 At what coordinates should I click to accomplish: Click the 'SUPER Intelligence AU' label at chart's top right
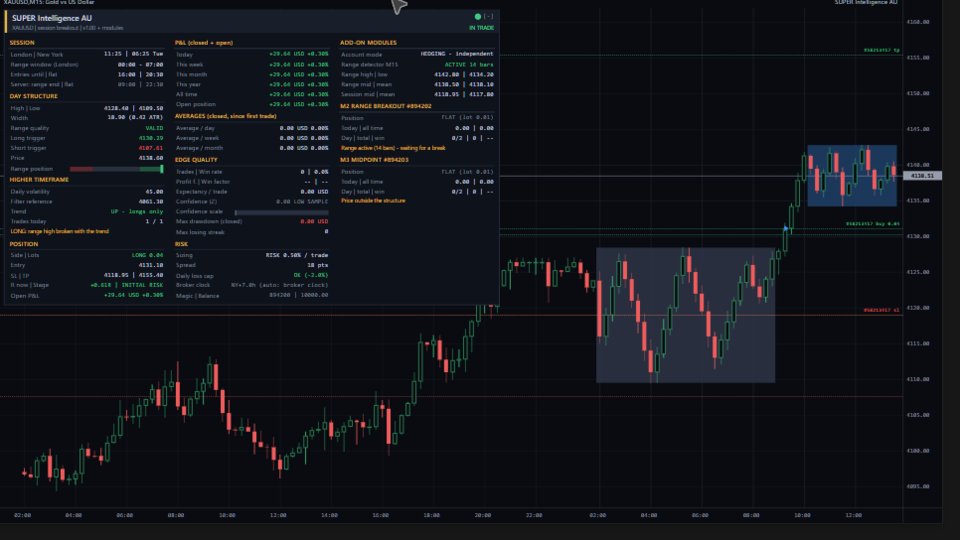[x=866, y=2]
